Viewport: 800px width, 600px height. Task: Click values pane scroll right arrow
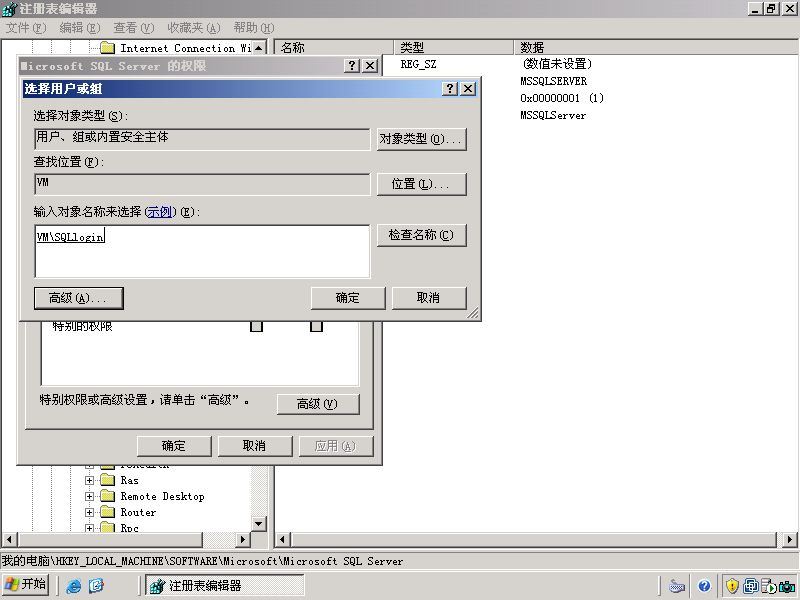[789, 539]
